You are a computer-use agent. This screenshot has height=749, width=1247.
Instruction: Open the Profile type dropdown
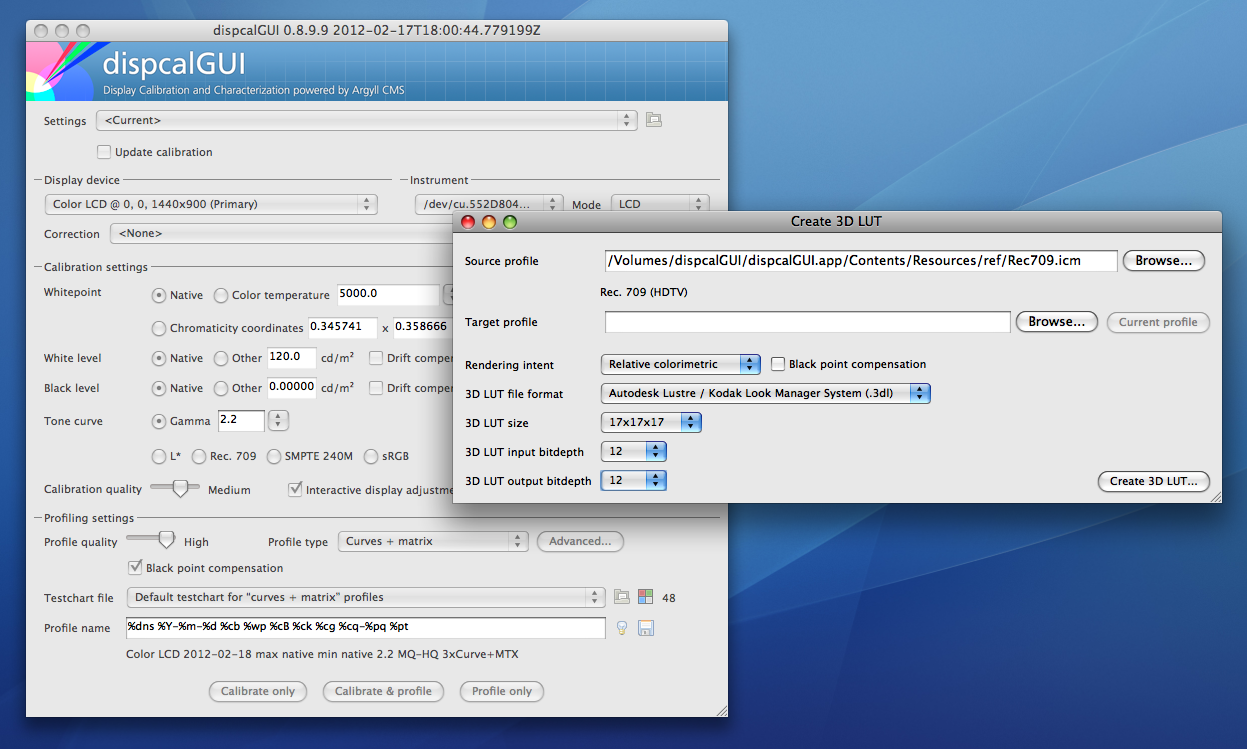click(x=432, y=541)
